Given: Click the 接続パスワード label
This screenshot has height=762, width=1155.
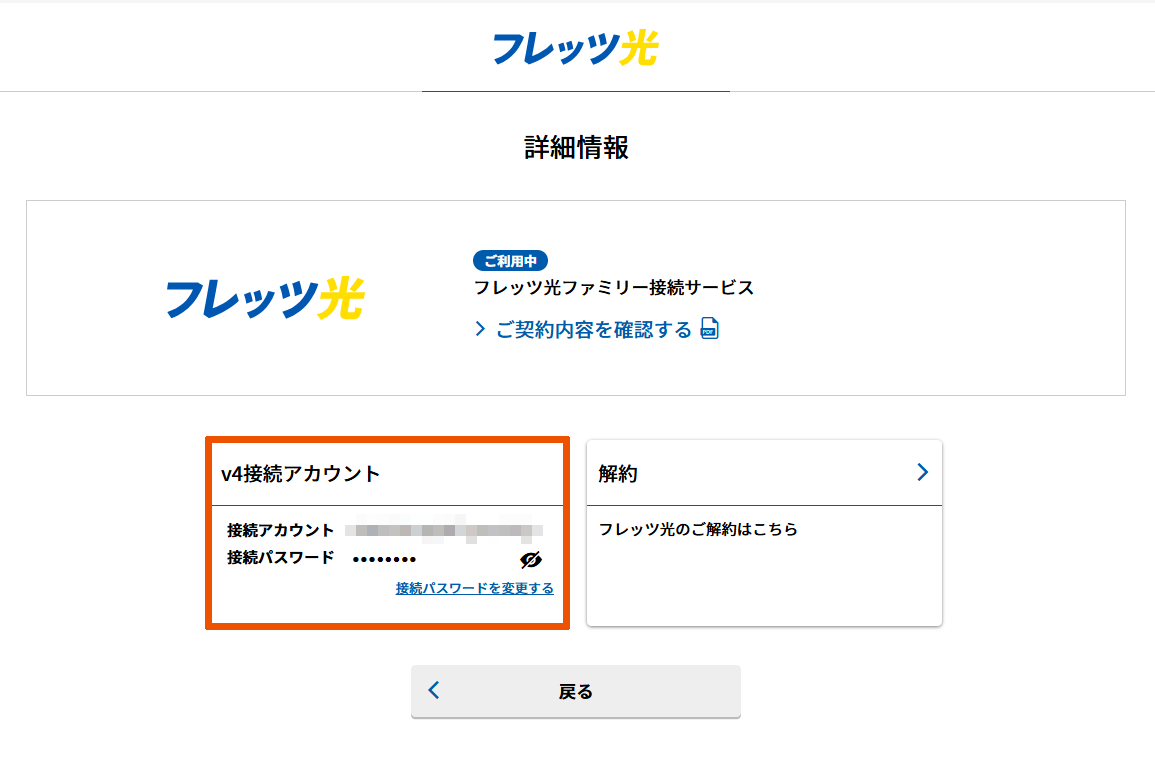Looking at the screenshot, I should point(280,558).
